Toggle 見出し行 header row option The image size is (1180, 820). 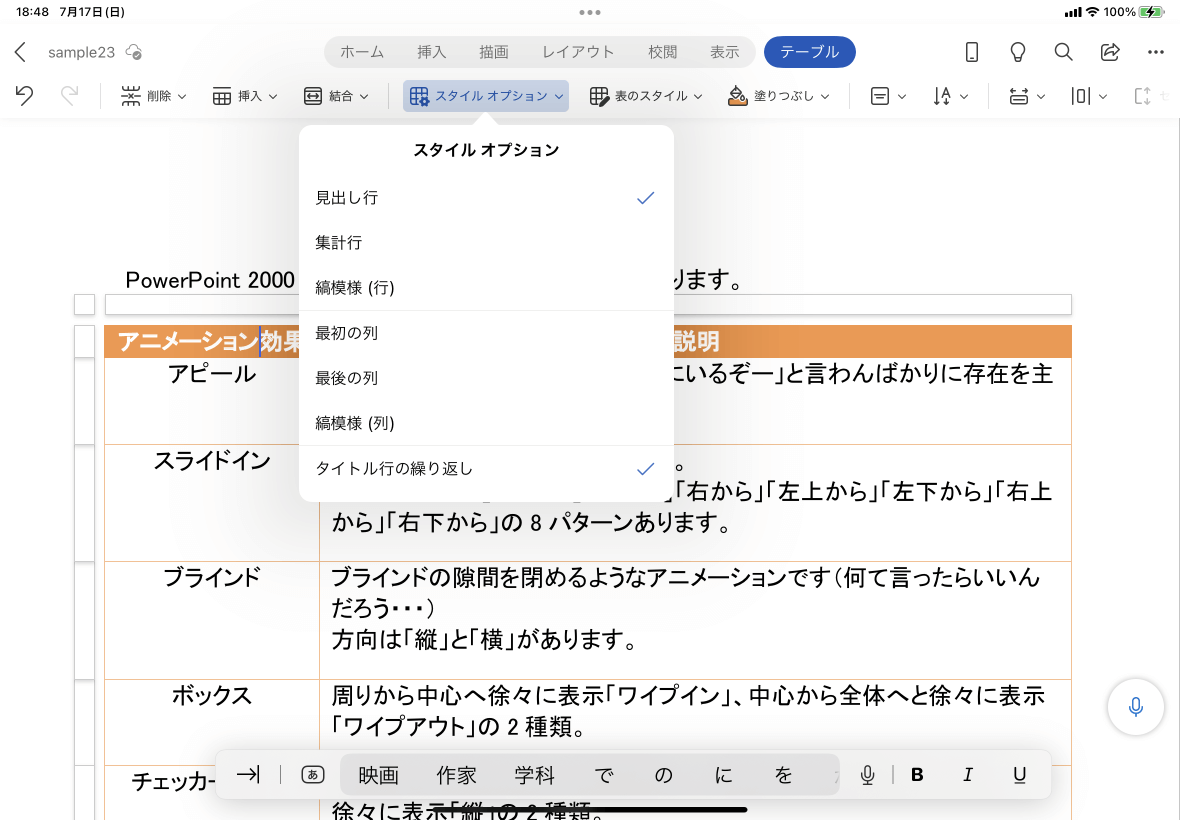tap(486, 198)
